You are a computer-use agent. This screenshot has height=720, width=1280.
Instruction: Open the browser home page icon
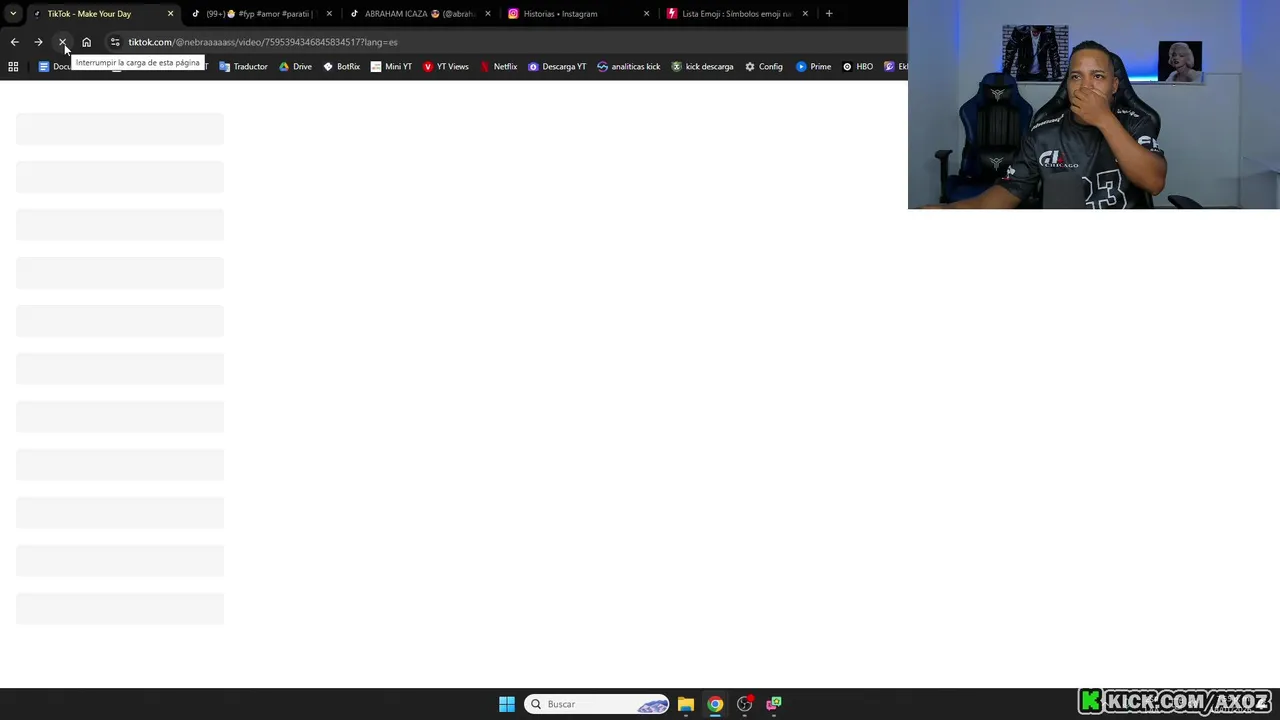click(x=86, y=42)
